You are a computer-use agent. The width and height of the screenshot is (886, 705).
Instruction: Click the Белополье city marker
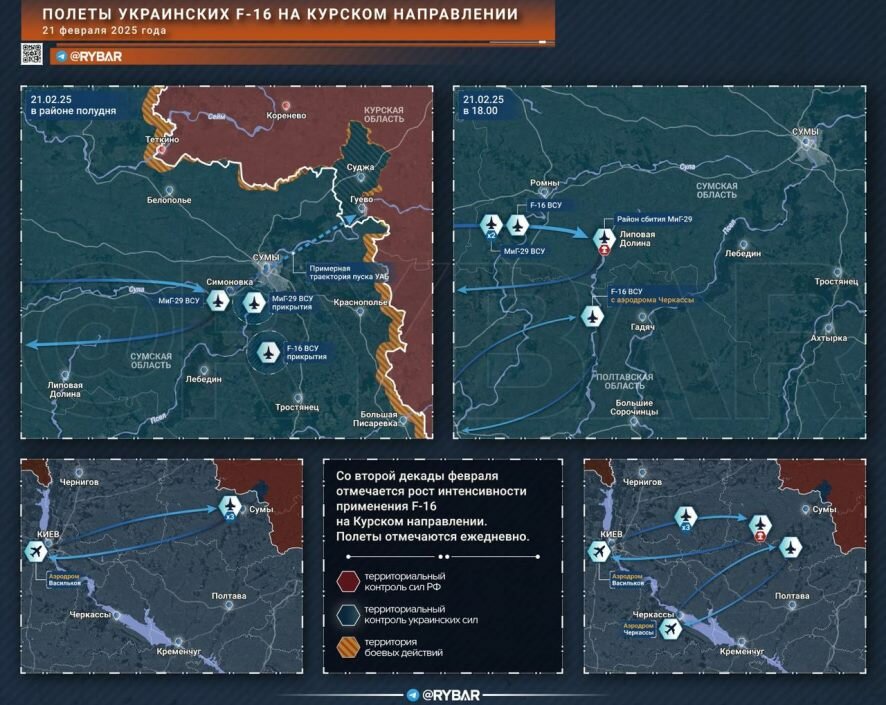pos(169,191)
